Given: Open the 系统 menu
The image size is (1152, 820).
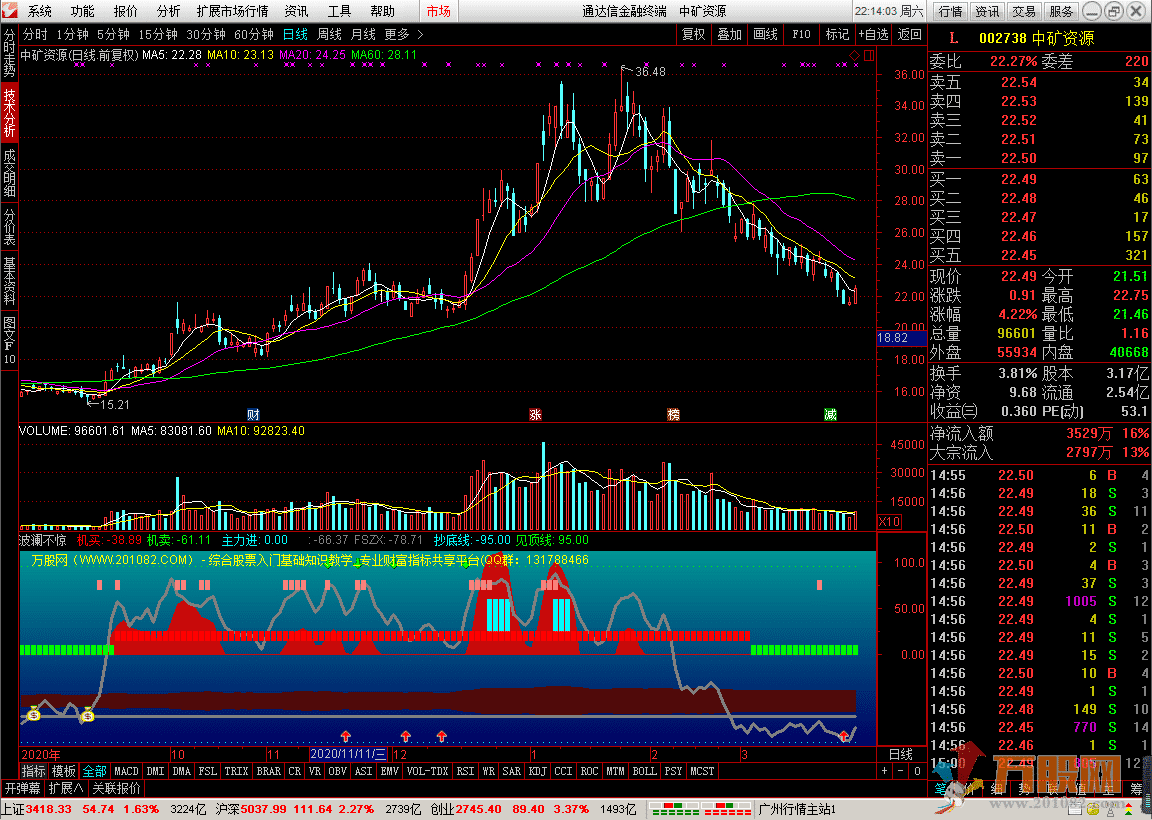Looking at the screenshot, I should [40, 11].
